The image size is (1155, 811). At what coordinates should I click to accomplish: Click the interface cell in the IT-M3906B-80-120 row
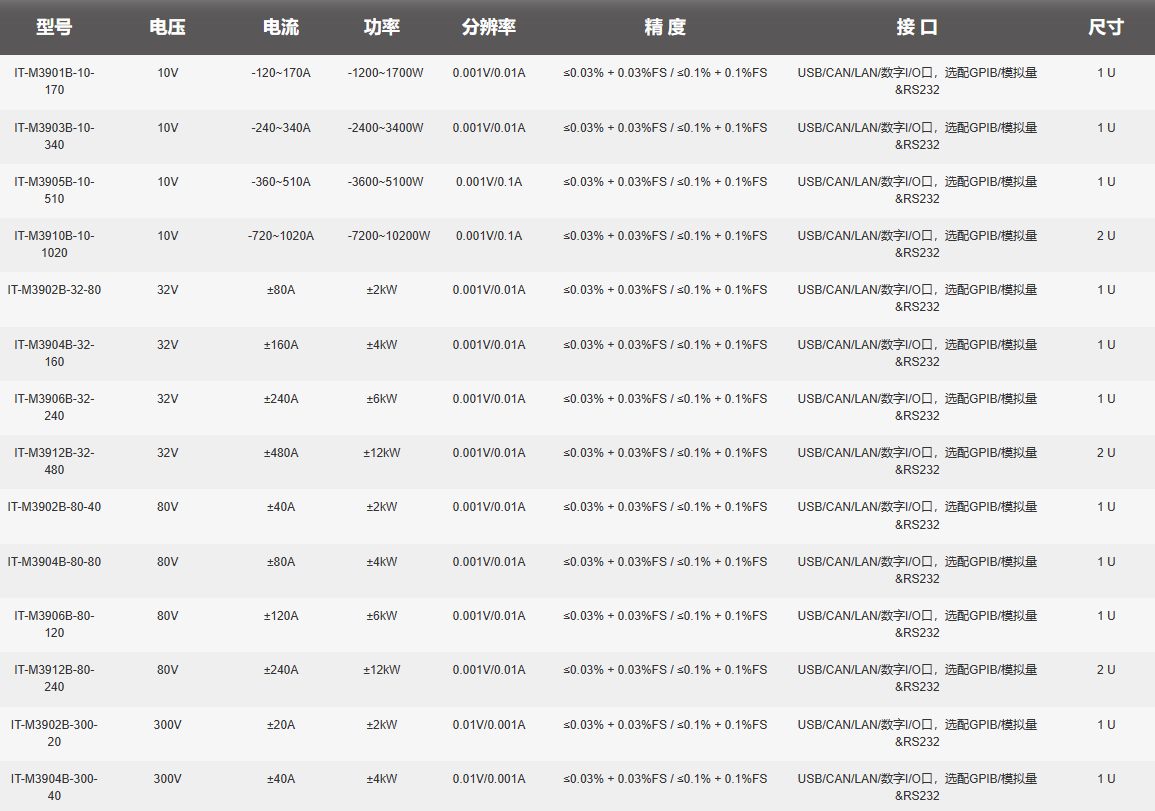pos(917,624)
